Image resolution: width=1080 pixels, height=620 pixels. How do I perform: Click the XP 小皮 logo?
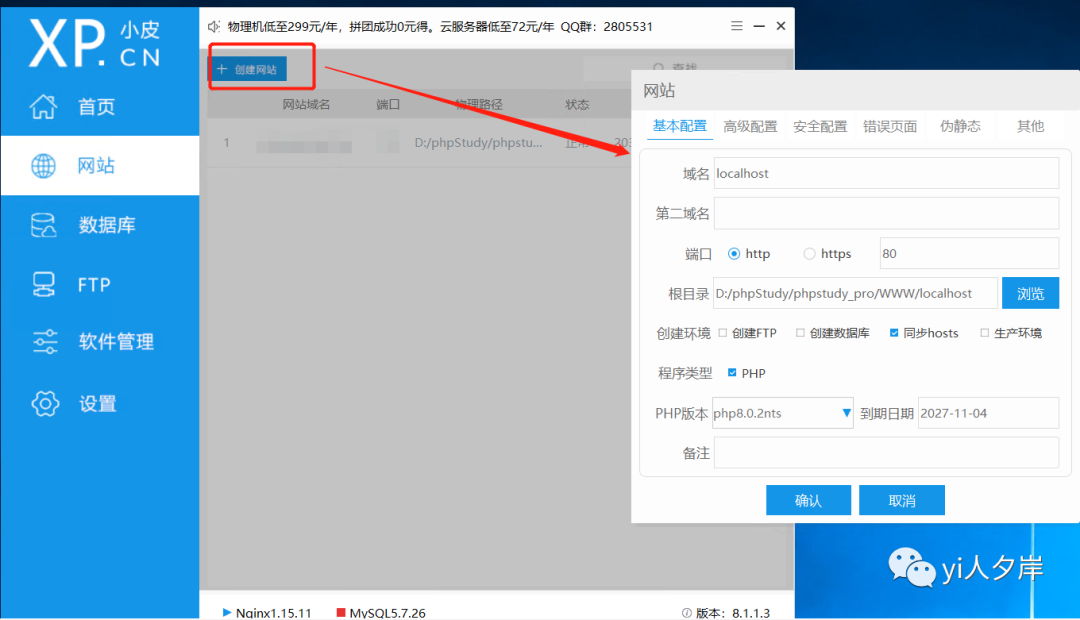tap(94, 43)
